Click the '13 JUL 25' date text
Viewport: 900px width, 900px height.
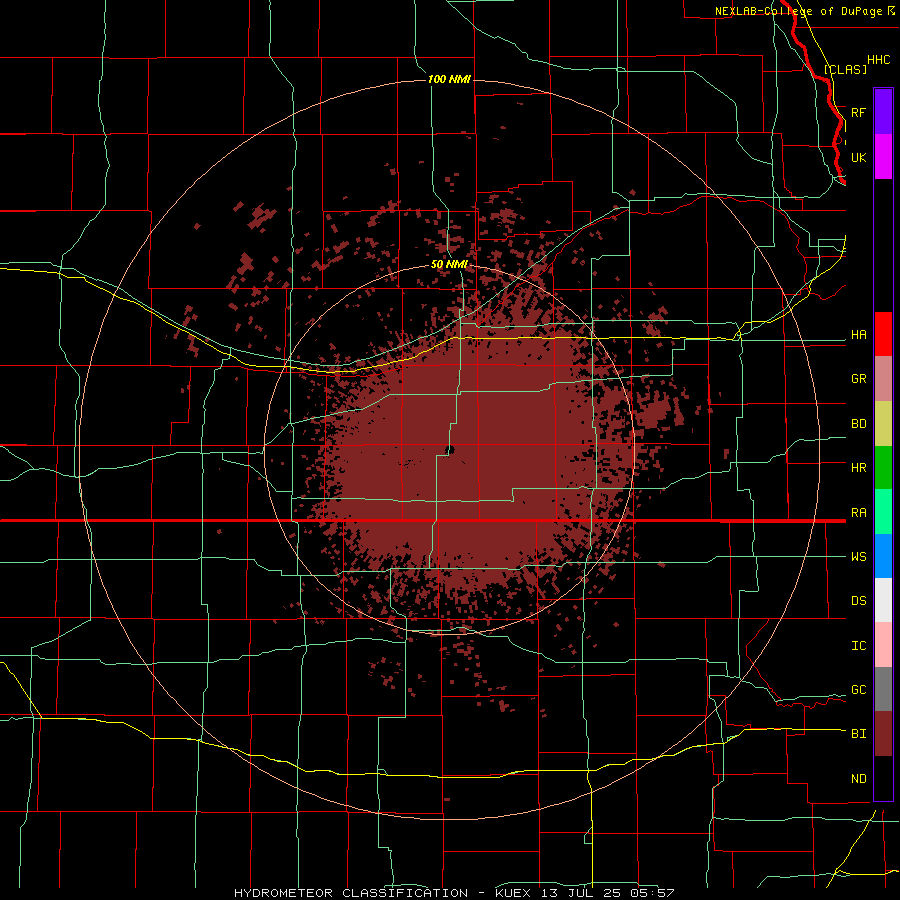584,893
